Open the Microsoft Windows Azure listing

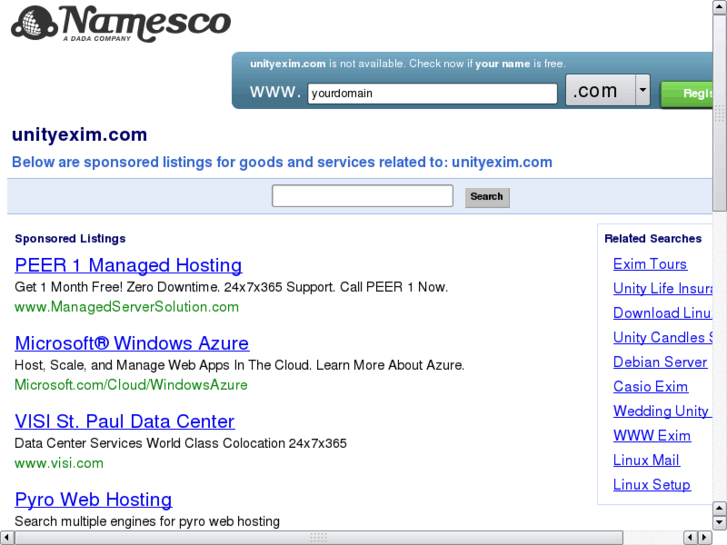click(131, 343)
